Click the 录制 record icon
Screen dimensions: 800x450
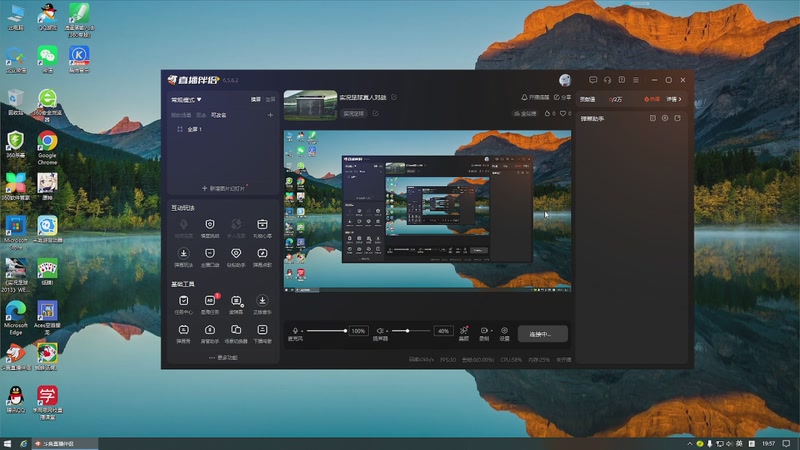coord(484,331)
